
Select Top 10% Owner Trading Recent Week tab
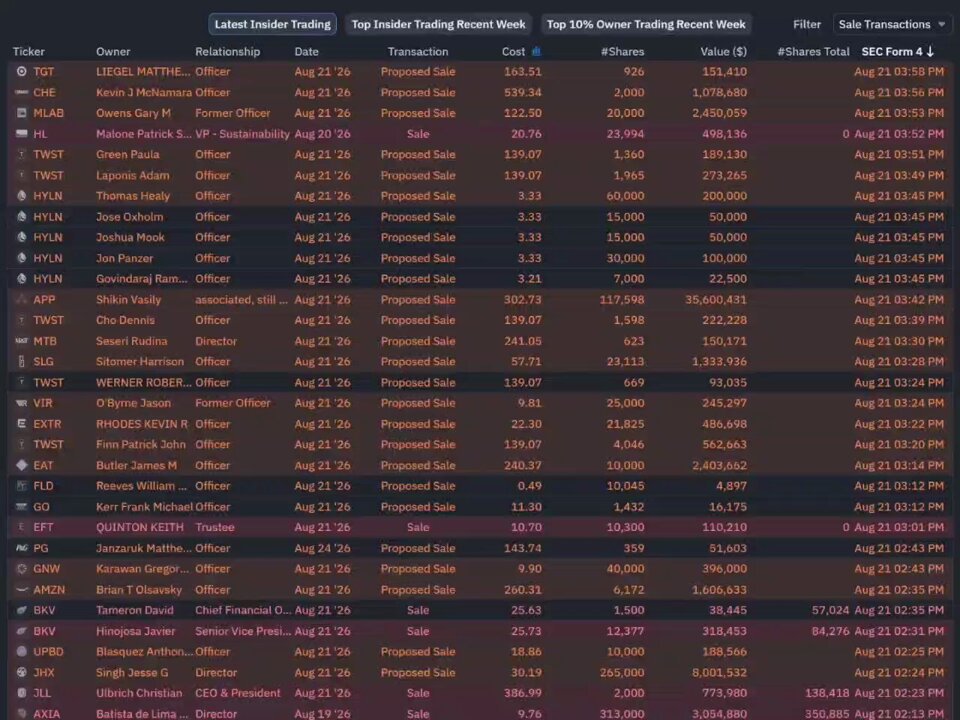646,24
